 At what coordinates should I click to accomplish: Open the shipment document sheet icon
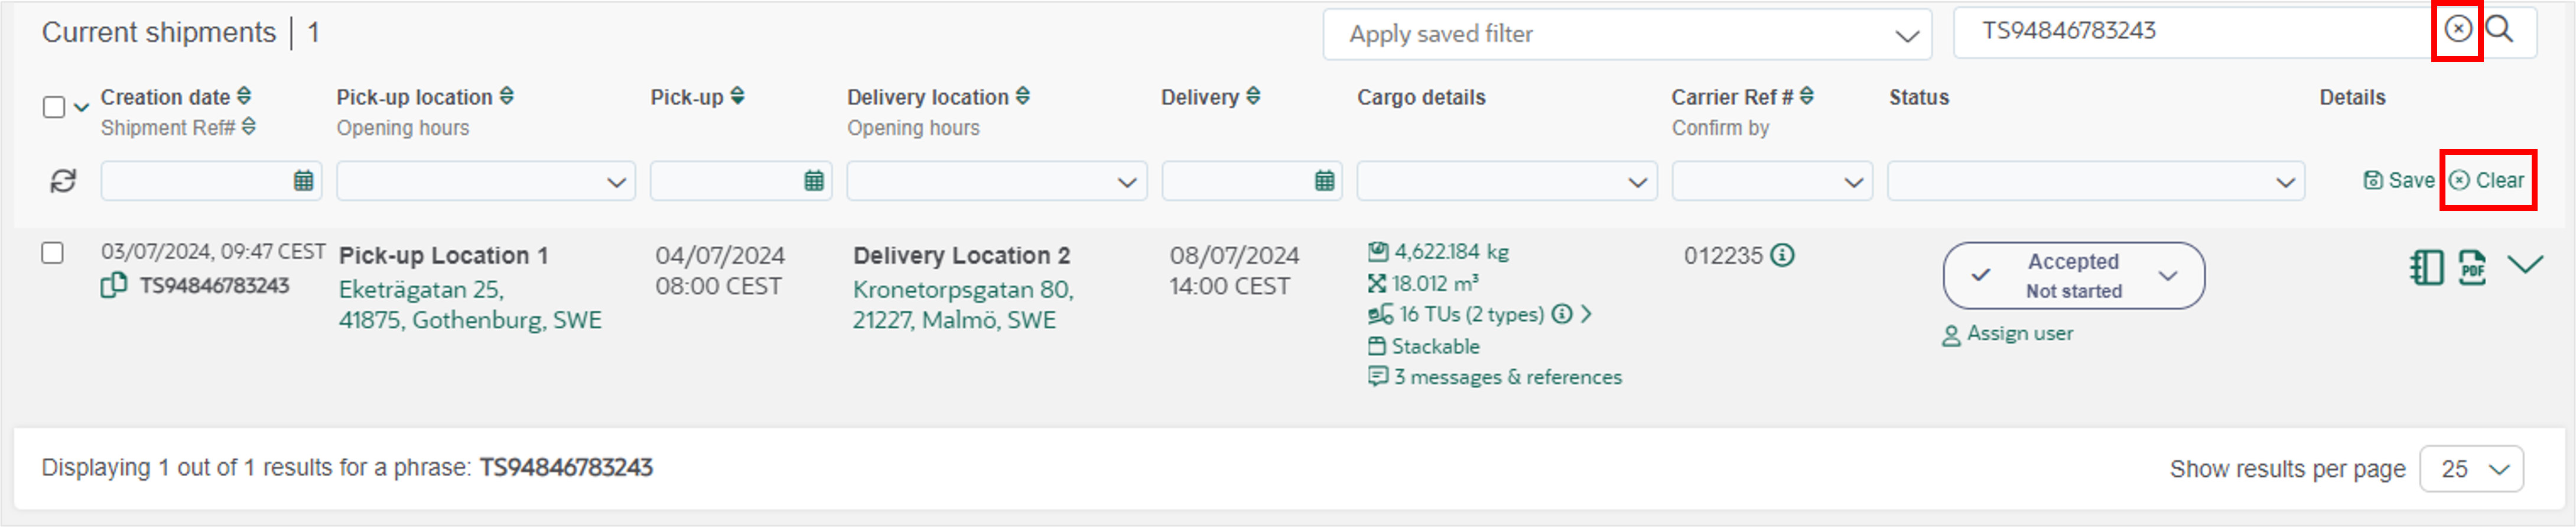2427,268
